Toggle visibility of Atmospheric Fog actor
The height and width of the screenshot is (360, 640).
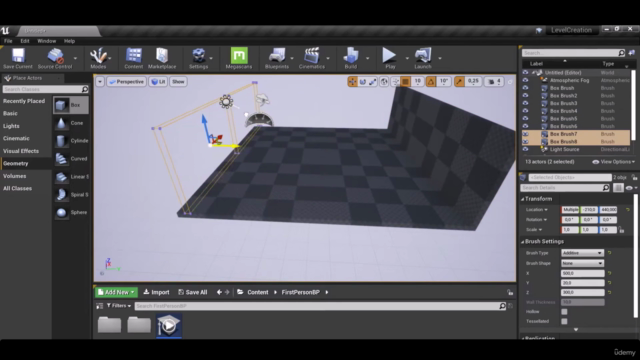pyautogui.click(x=525, y=80)
